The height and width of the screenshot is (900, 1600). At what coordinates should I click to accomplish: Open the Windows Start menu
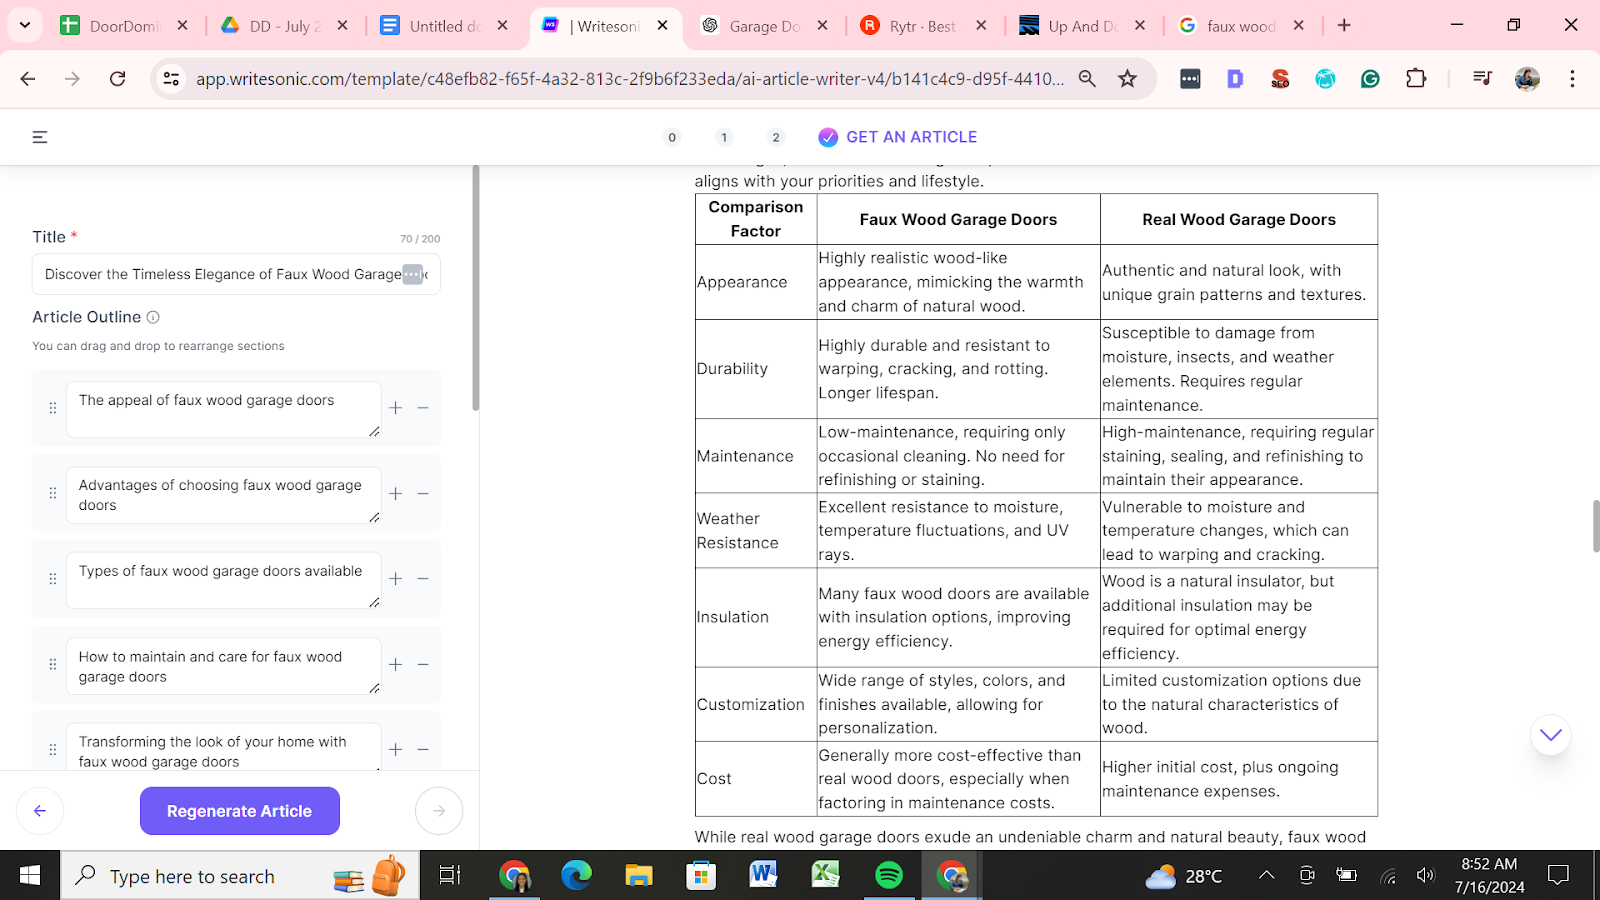[30, 876]
